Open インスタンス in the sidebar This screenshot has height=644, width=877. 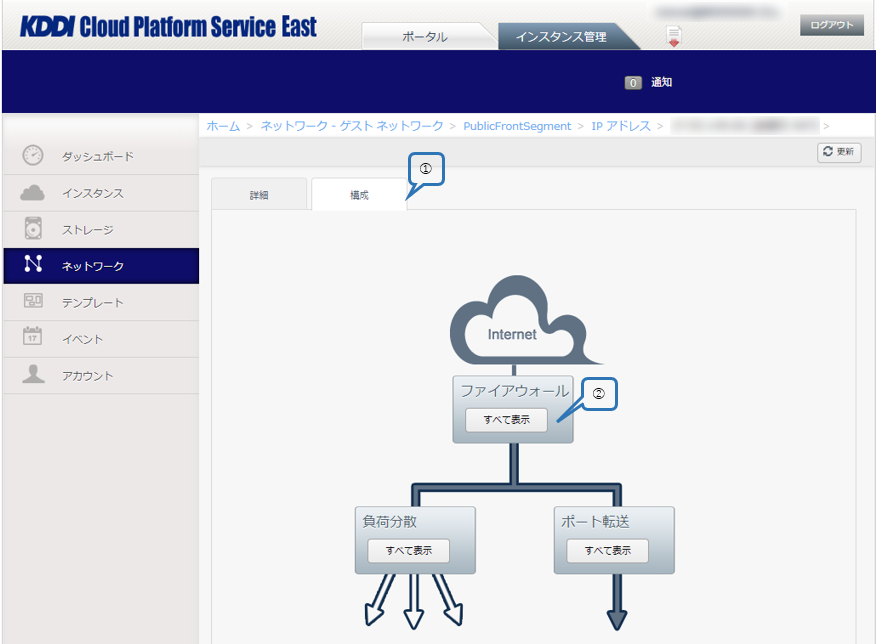[x=101, y=193]
